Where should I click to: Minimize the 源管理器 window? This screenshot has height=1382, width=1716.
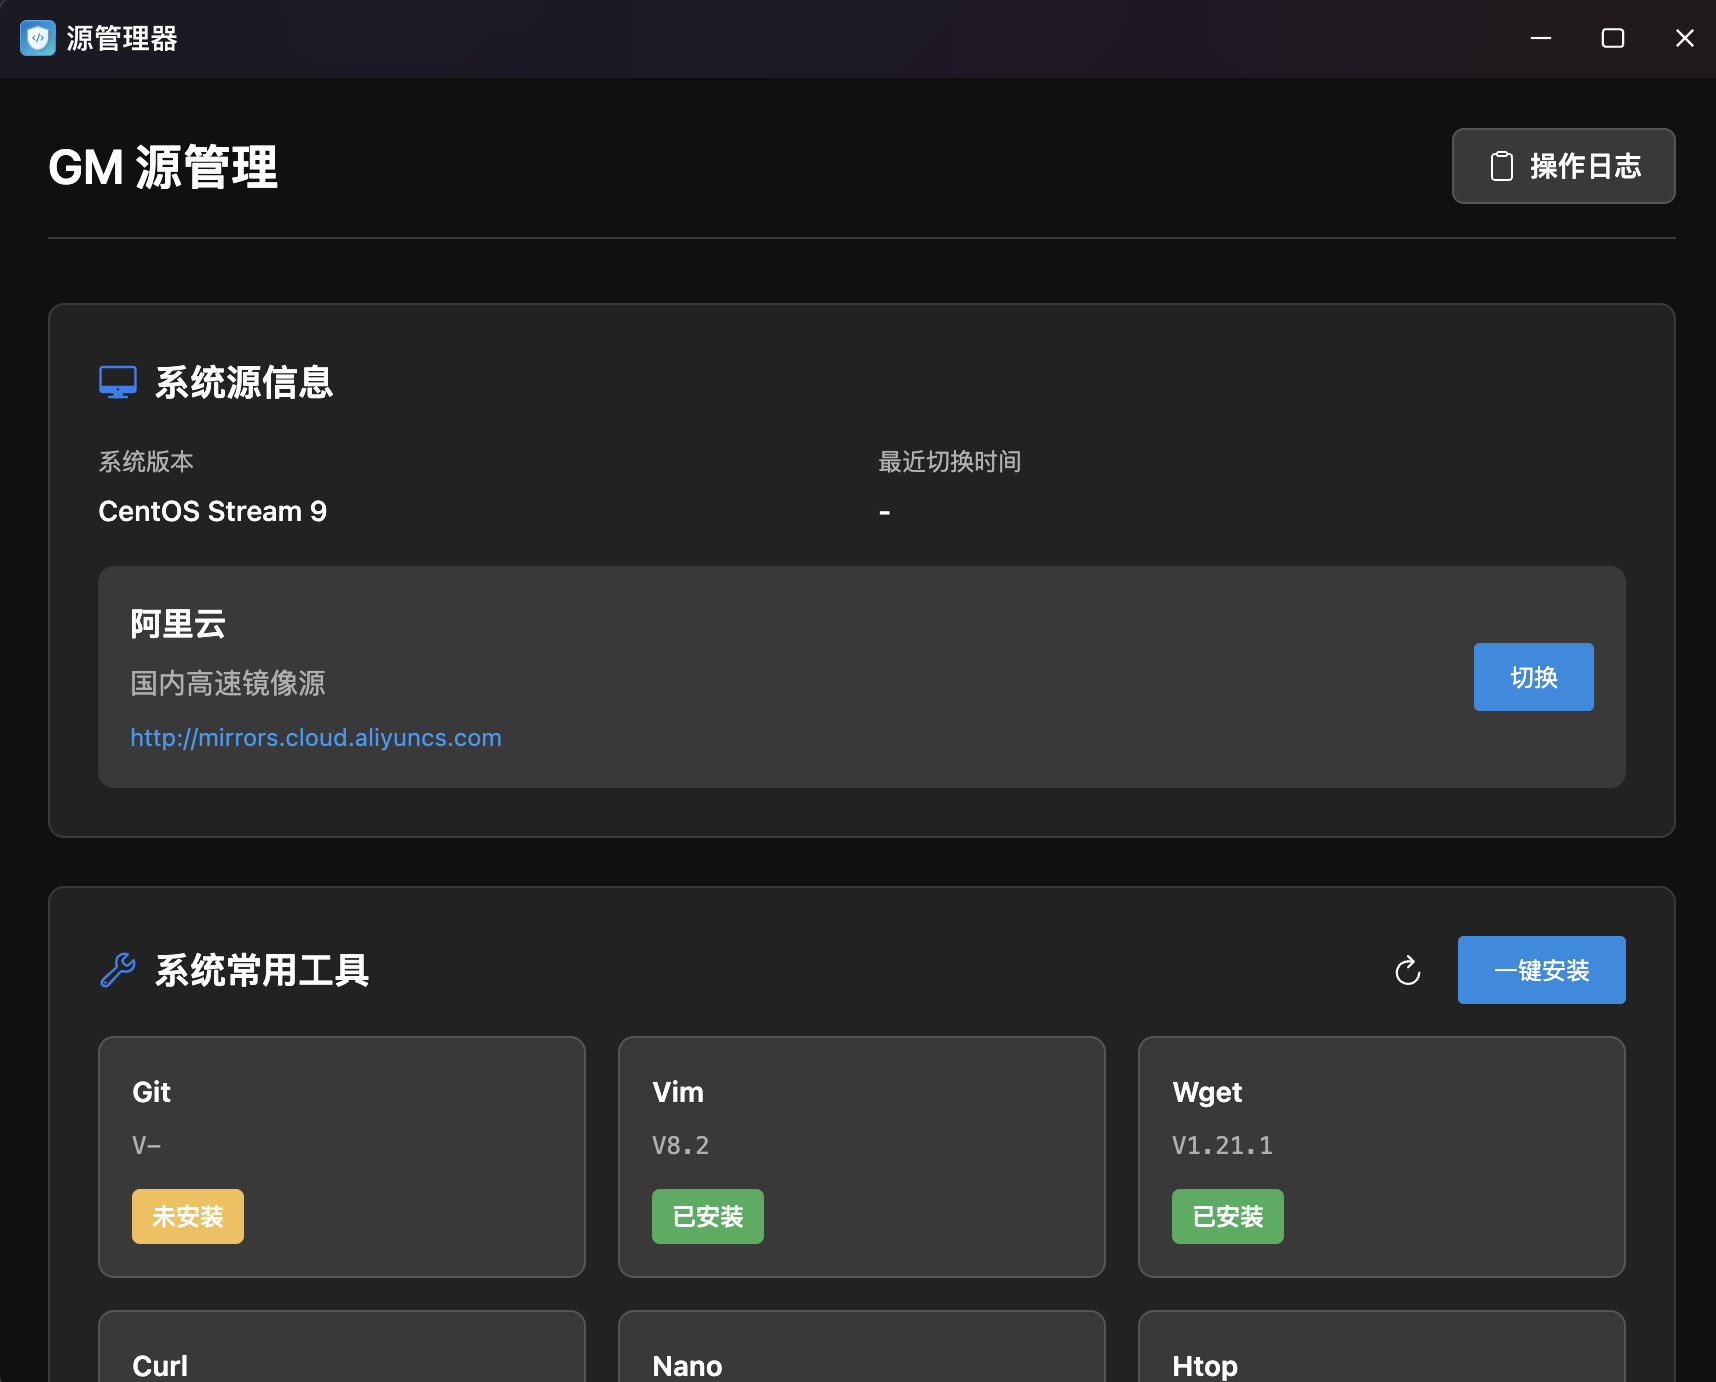(x=1541, y=38)
